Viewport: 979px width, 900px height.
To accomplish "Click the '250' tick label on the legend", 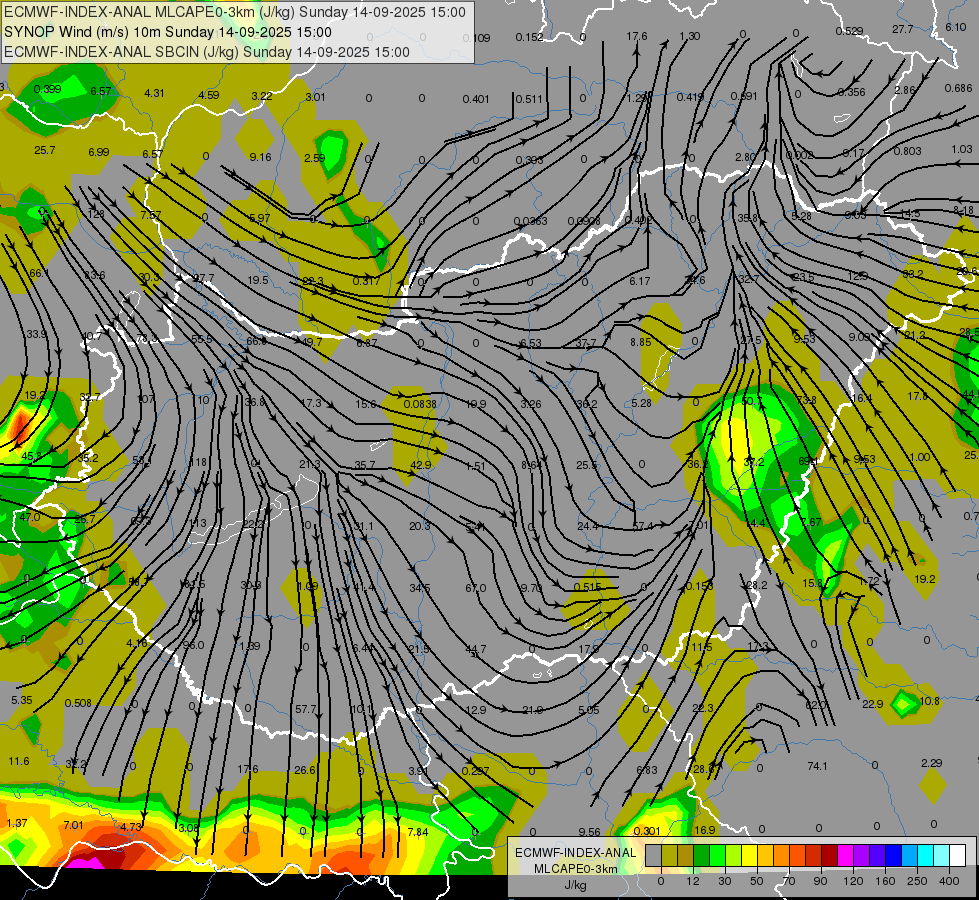I will 917,881.
